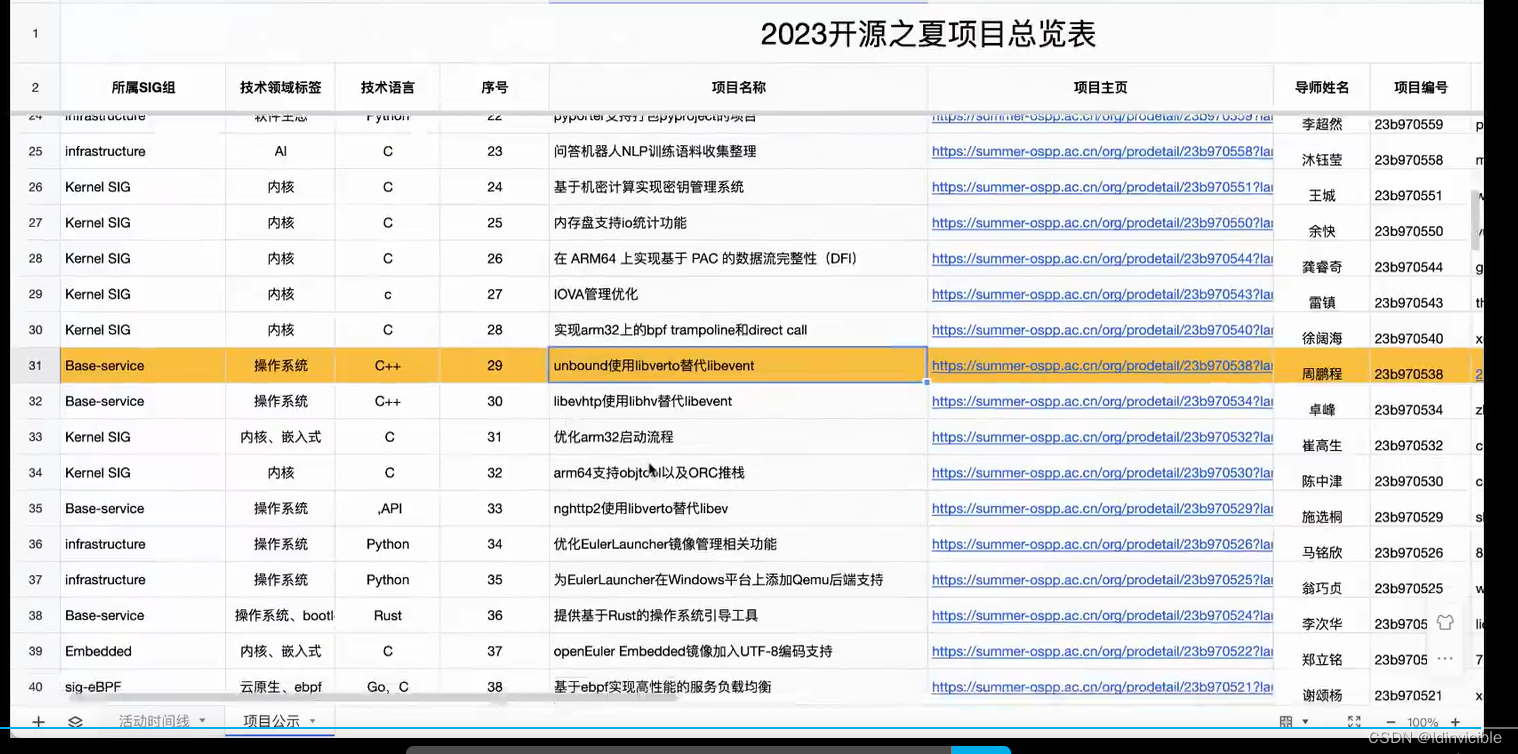Select the cell containing unbound使用libverto替代libevent
The width and height of the screenshot is (1518, 754).
(736, 365)
